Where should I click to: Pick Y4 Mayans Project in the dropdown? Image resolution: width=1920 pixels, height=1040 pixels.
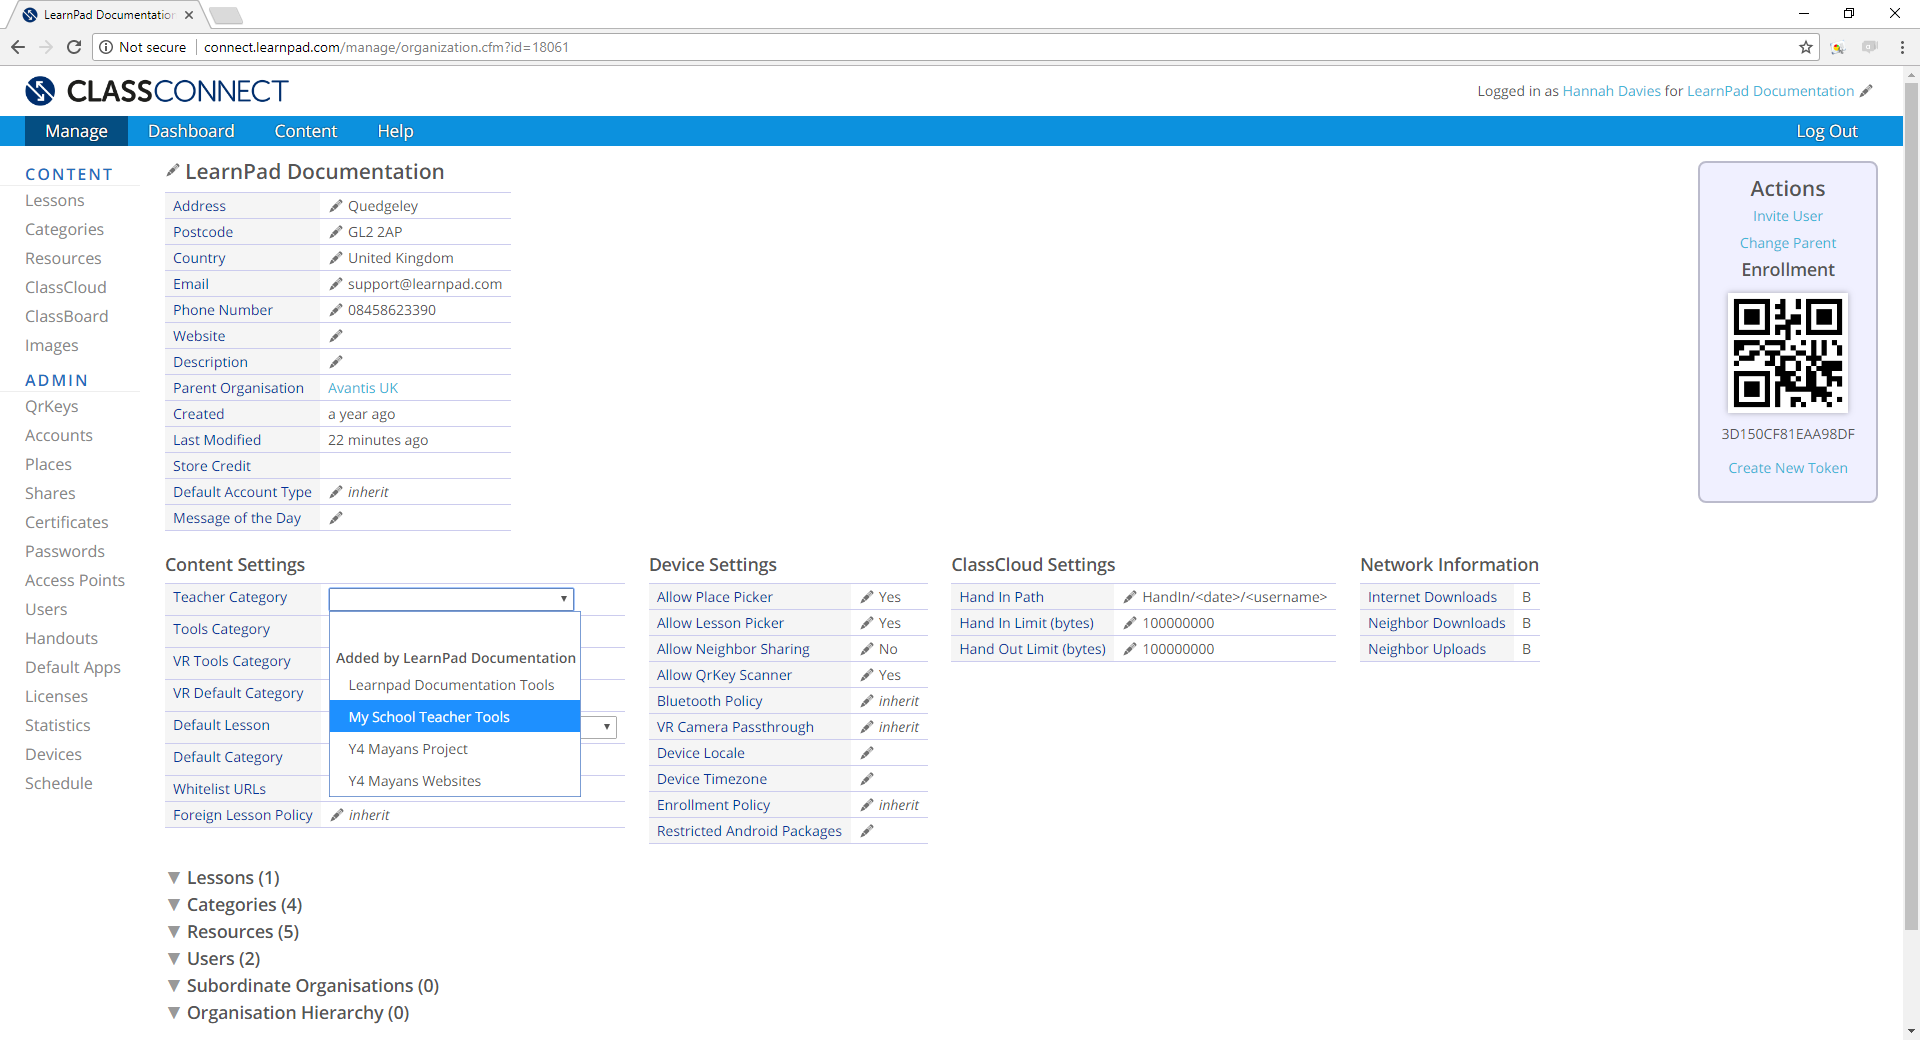point(455,749)
